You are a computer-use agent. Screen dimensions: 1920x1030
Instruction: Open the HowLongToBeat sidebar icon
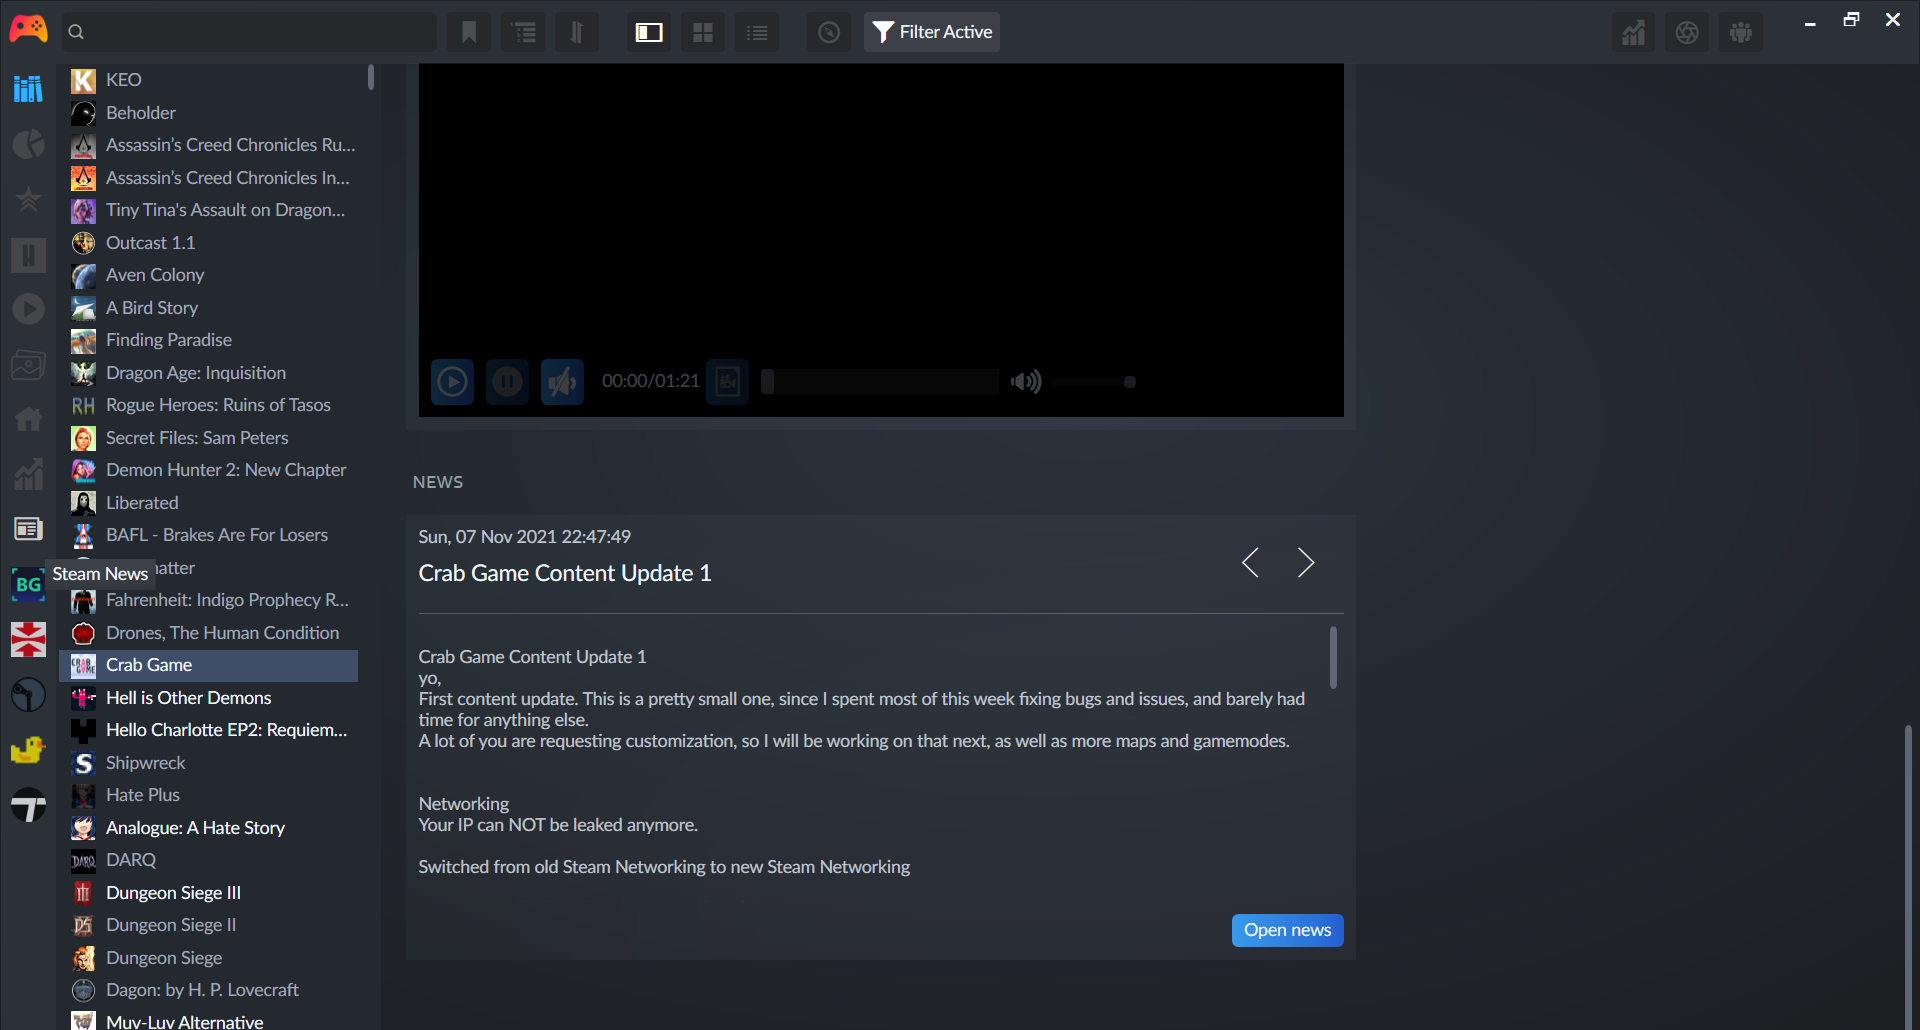[x=28, y=255]
